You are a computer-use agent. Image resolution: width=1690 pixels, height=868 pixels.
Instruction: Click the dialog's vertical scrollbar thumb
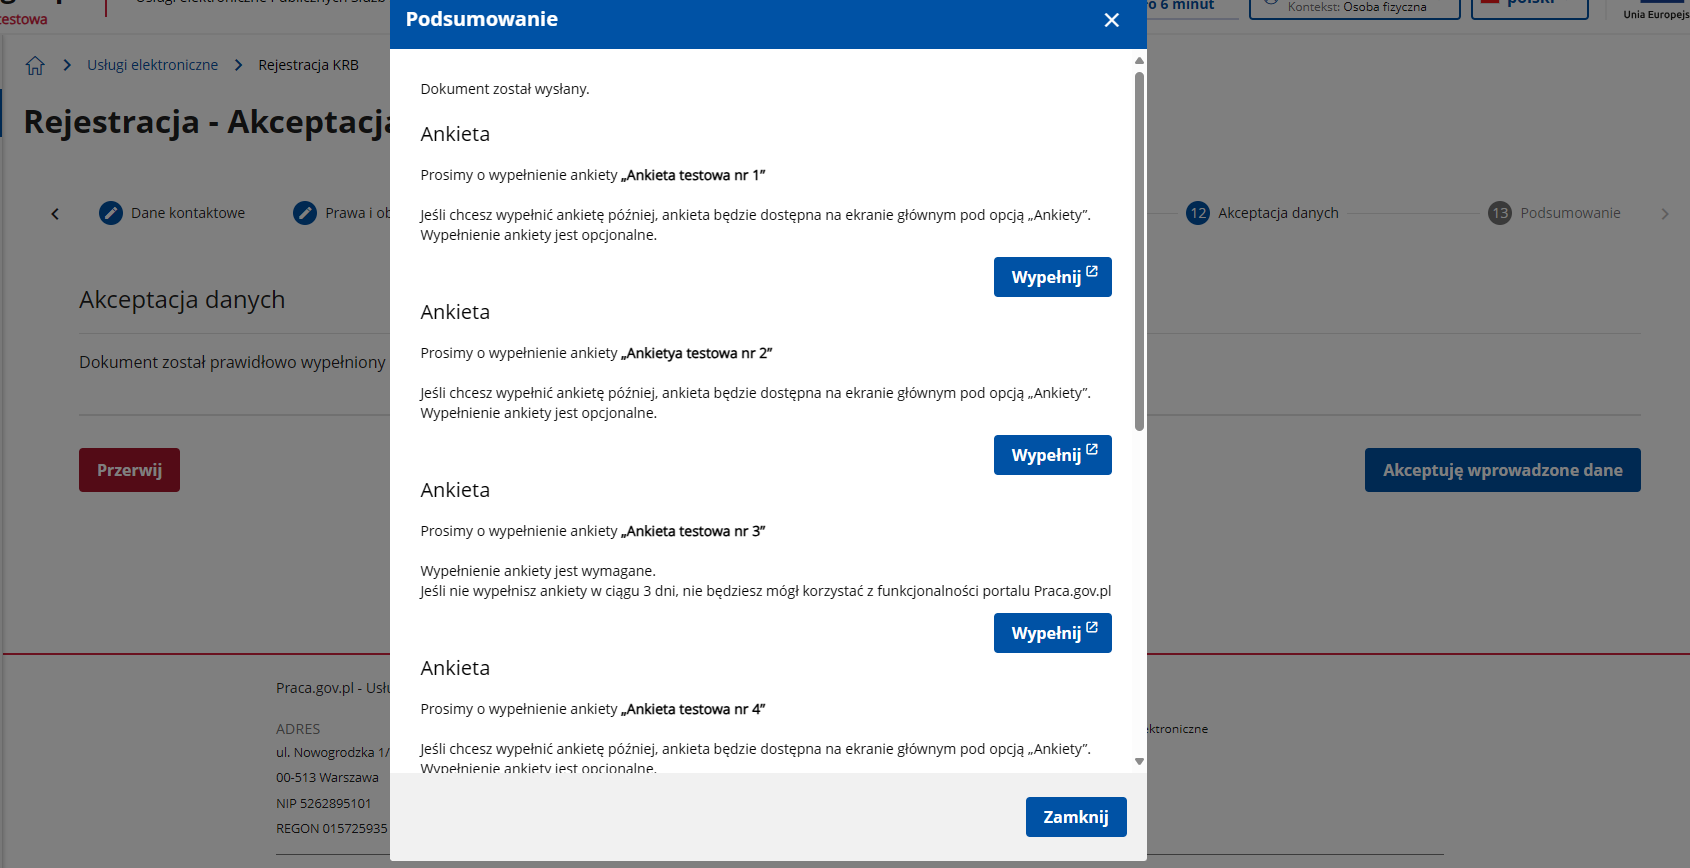point(1139,250)
